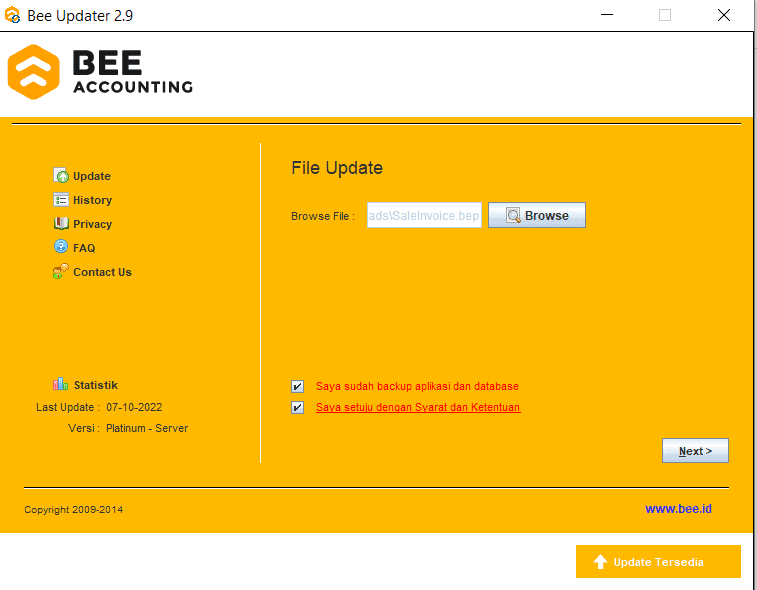Minimize the Bee Updater window
757x590 pixels.
tap(607, 15)
